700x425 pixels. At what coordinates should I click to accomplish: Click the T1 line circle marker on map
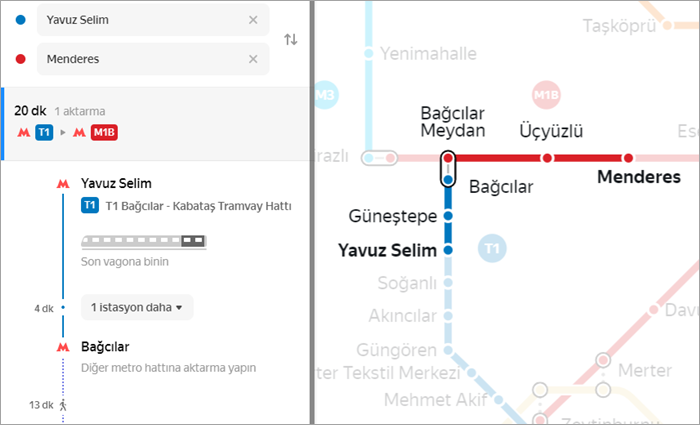(x=492, y=248)
